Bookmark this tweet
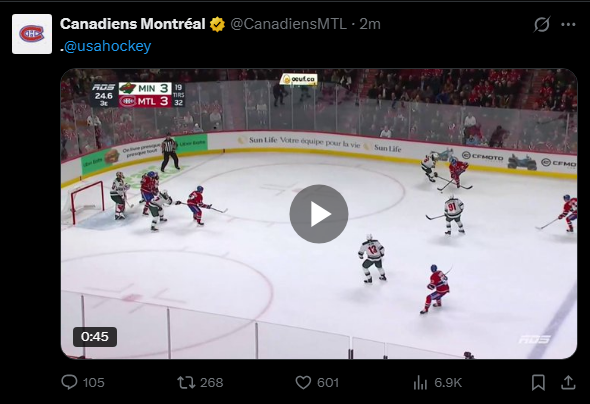This screenshot has width=590, height=404. 538,383
